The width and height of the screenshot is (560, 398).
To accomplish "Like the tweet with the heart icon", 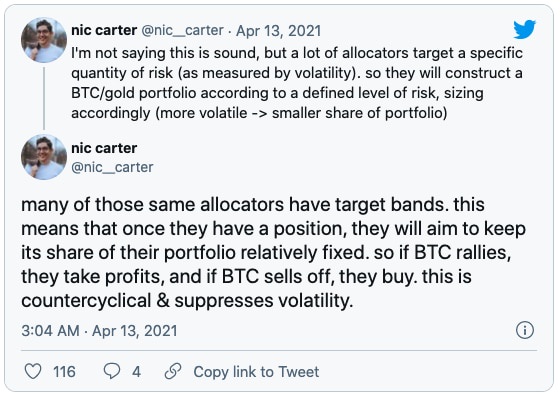I will click(x=33, y=372).
